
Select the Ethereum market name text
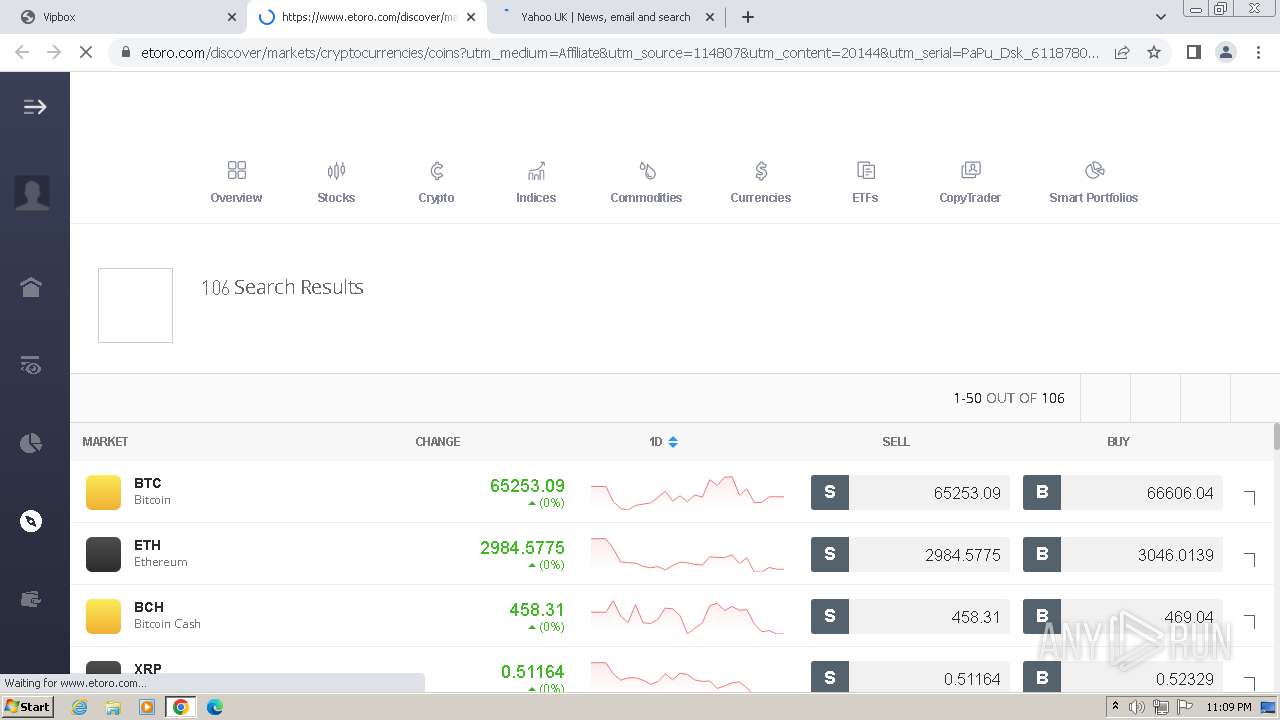pyautogui.click(x=161, y=562)
